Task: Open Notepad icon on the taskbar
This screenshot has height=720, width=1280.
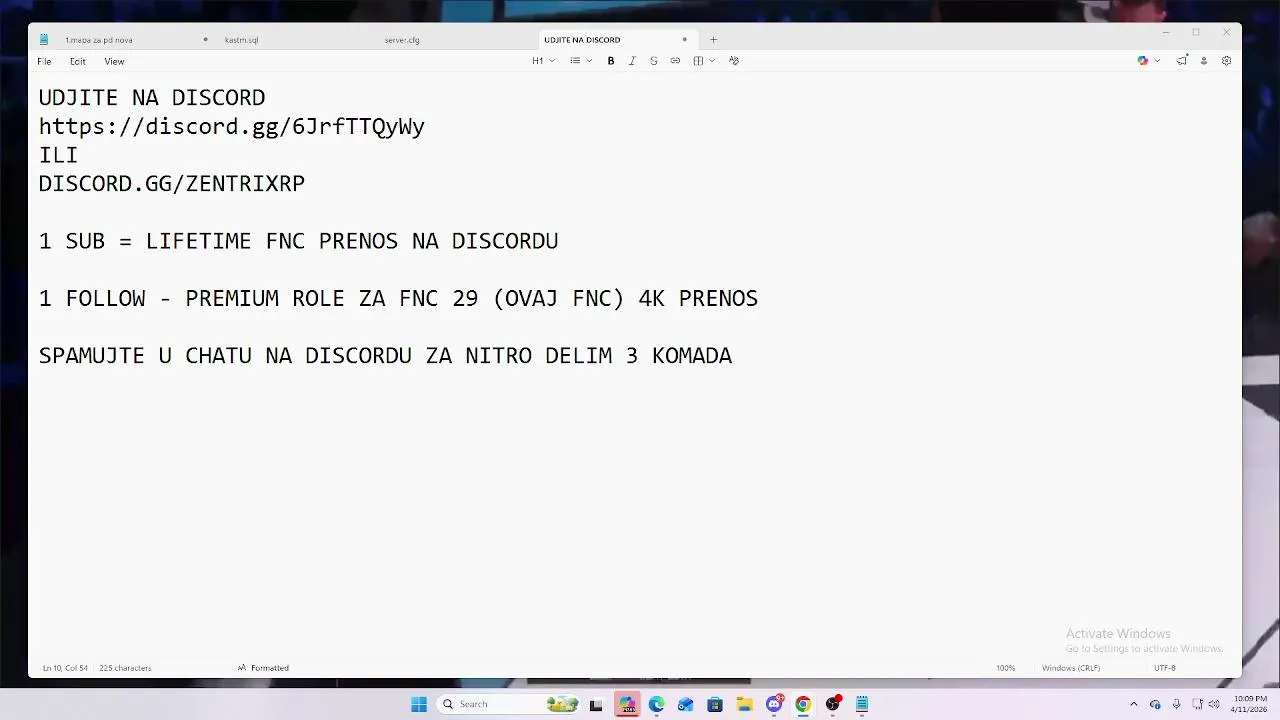Action: [862, 704]
